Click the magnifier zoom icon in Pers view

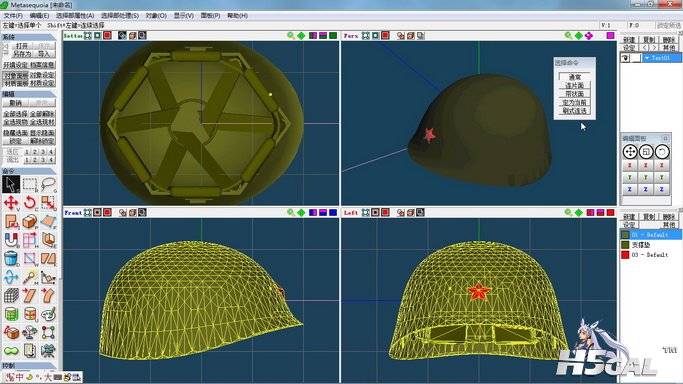coord(568,36)
